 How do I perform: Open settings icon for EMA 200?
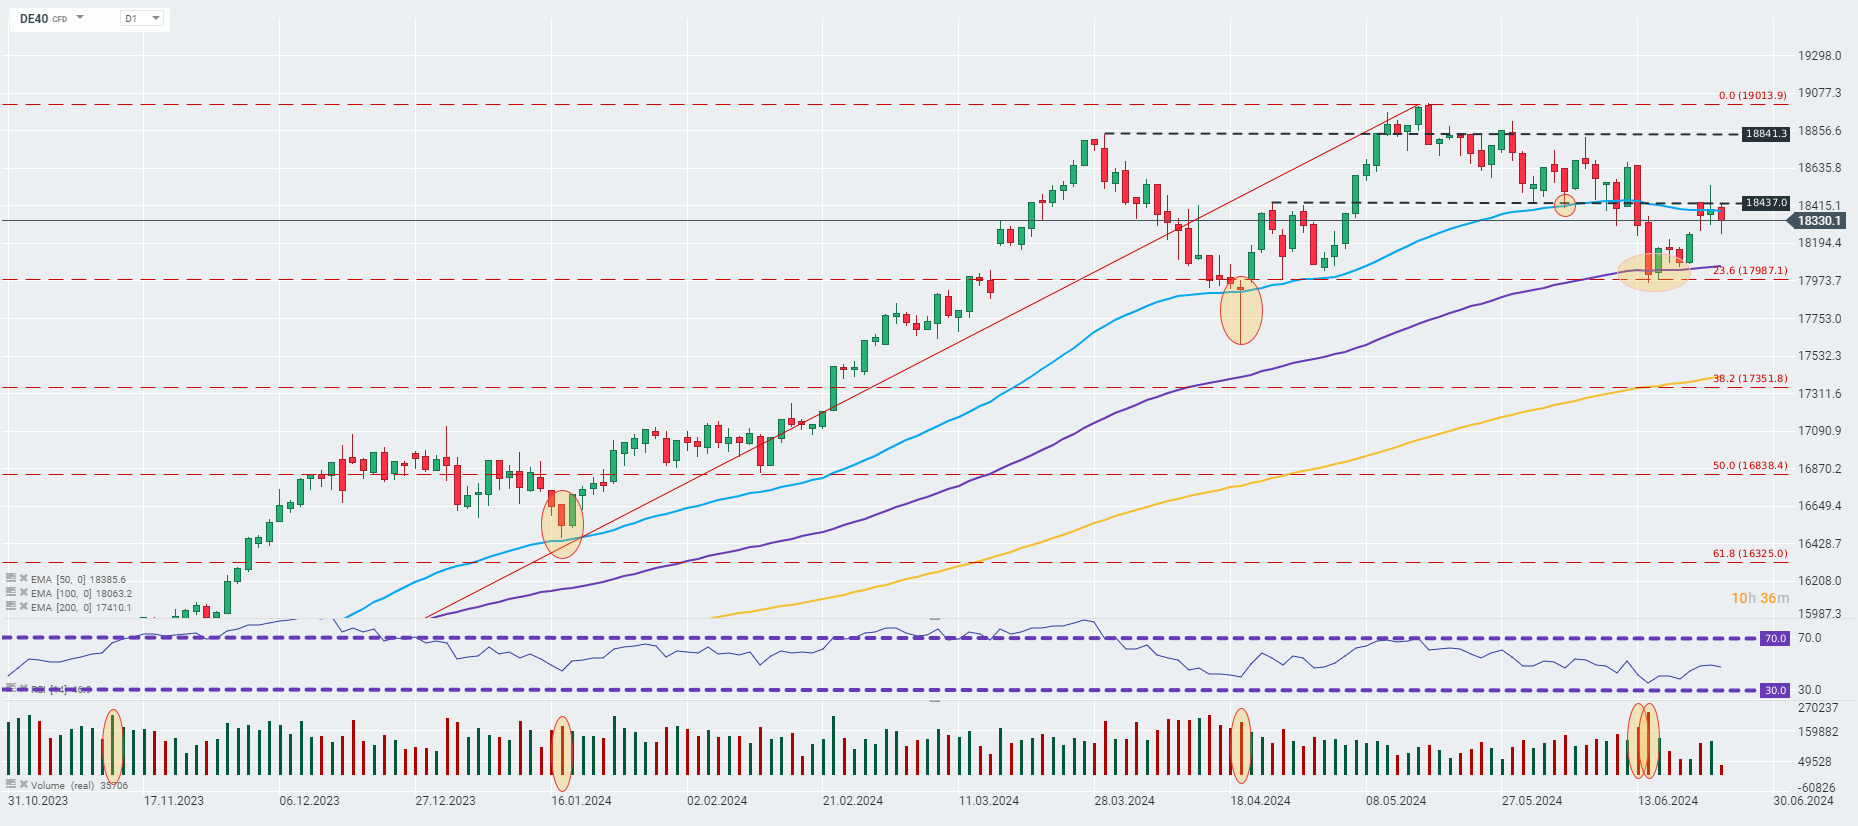pos(11,607)
